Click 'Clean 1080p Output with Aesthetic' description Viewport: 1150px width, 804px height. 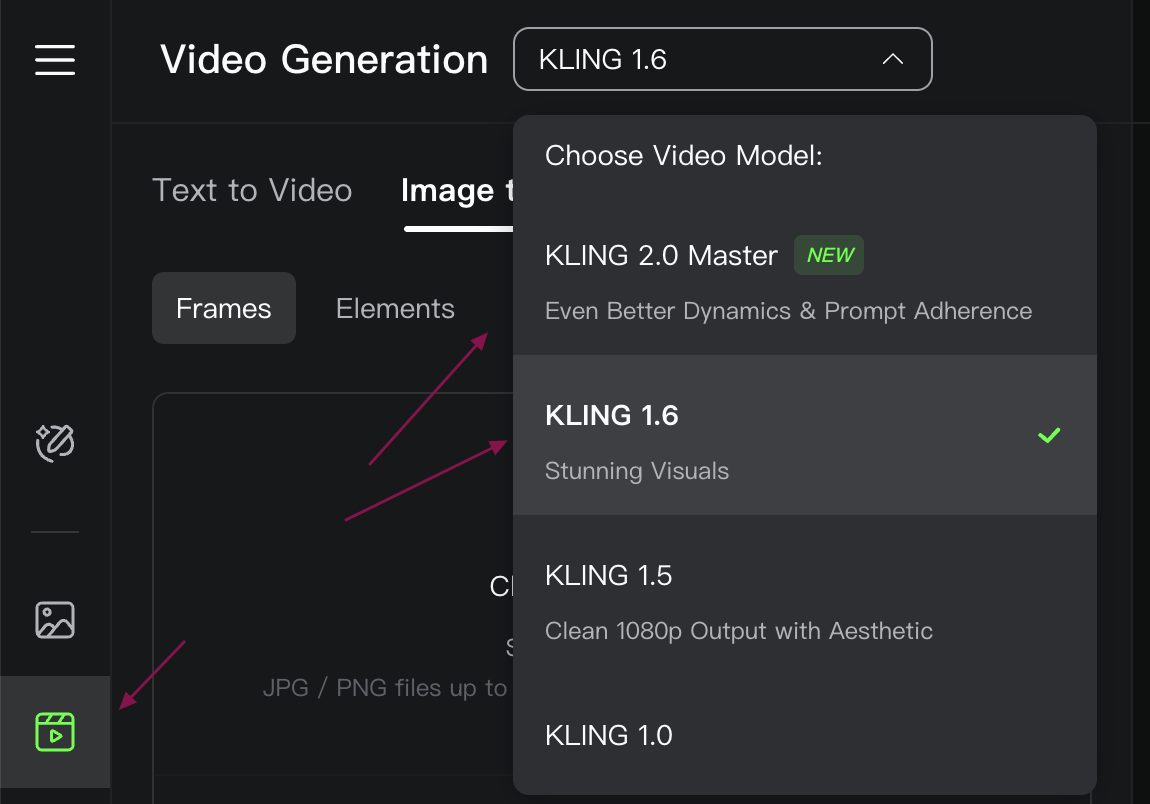pos(739,631)
